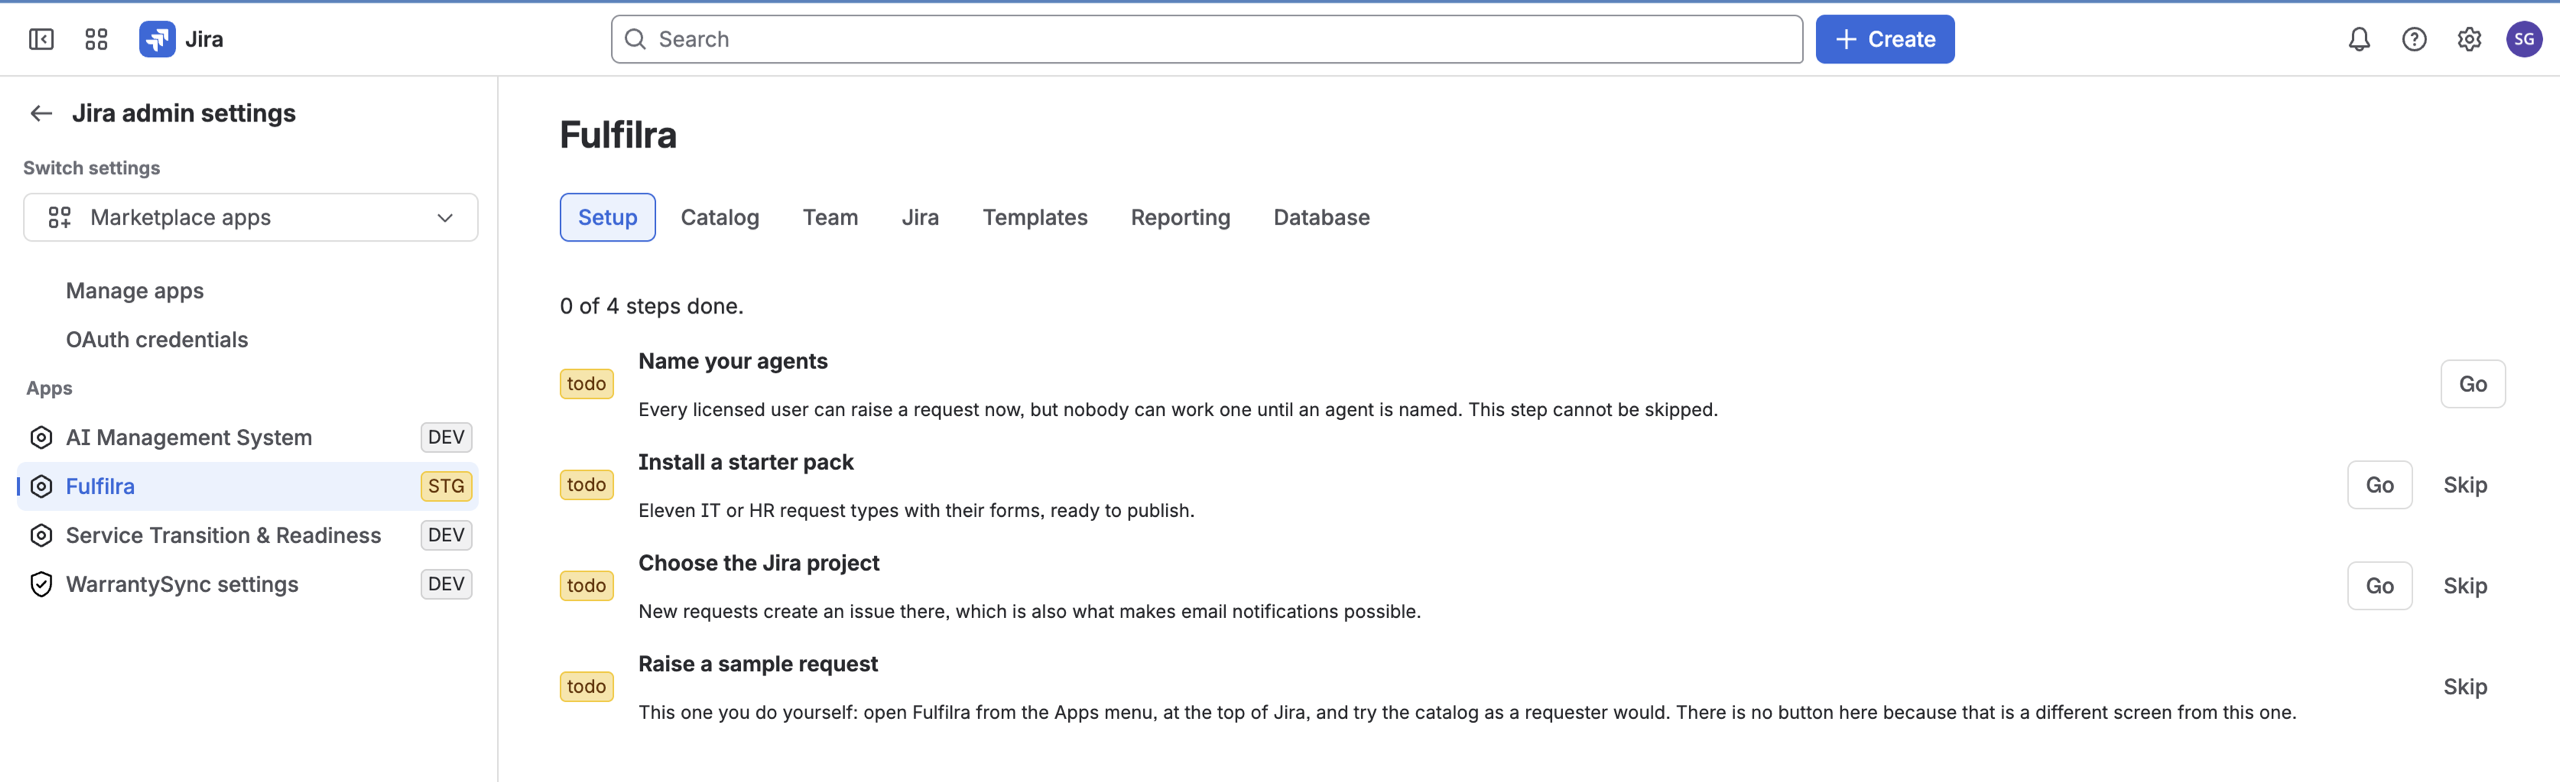Click the Fulfilra app icon in sidebar
The width and height of the screenshot is (2560, 782).
41,486
